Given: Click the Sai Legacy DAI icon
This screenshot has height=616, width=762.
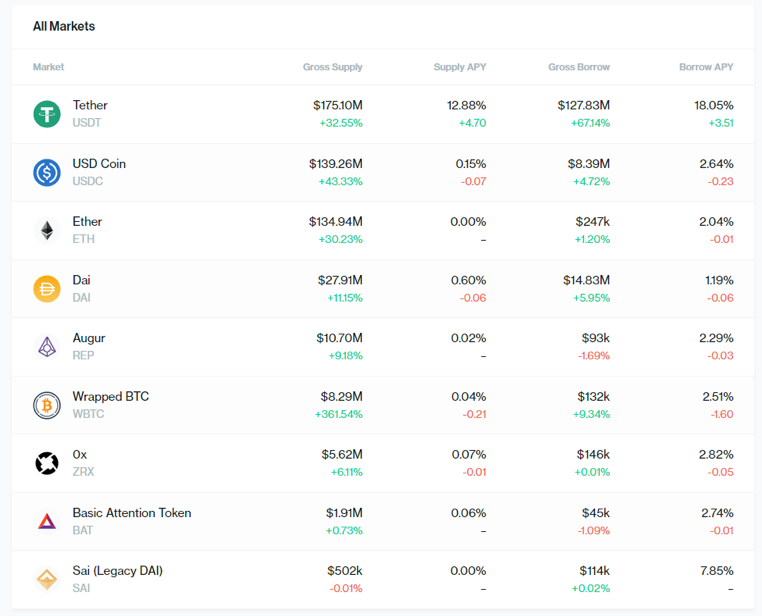Looking at the screenshot, I should click(x=47, y=579).
